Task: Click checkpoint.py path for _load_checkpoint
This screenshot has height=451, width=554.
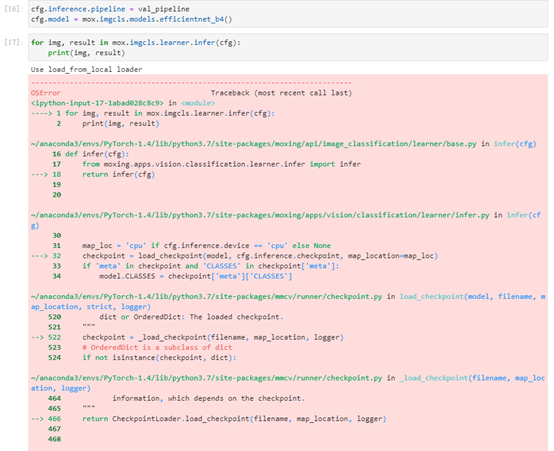Action: point(206,378)
